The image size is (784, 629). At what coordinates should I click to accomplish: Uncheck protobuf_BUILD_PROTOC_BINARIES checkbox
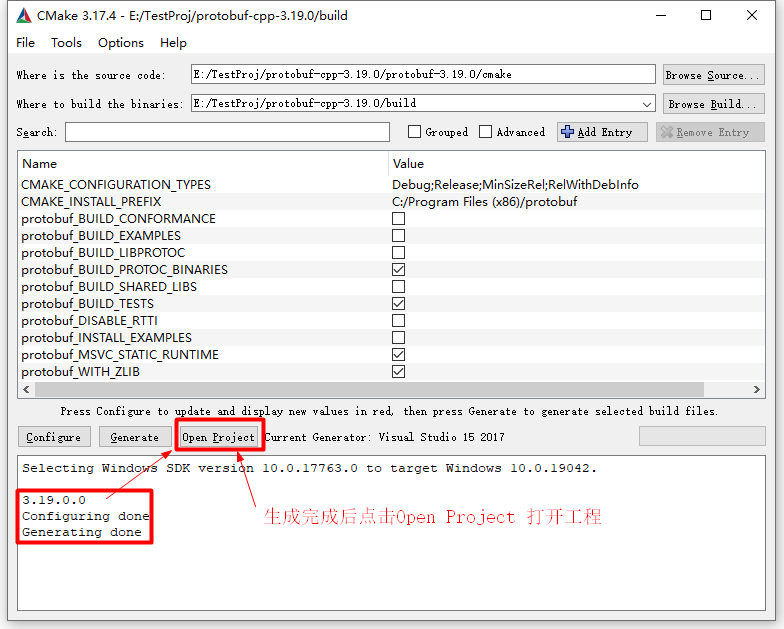[398, 270]
